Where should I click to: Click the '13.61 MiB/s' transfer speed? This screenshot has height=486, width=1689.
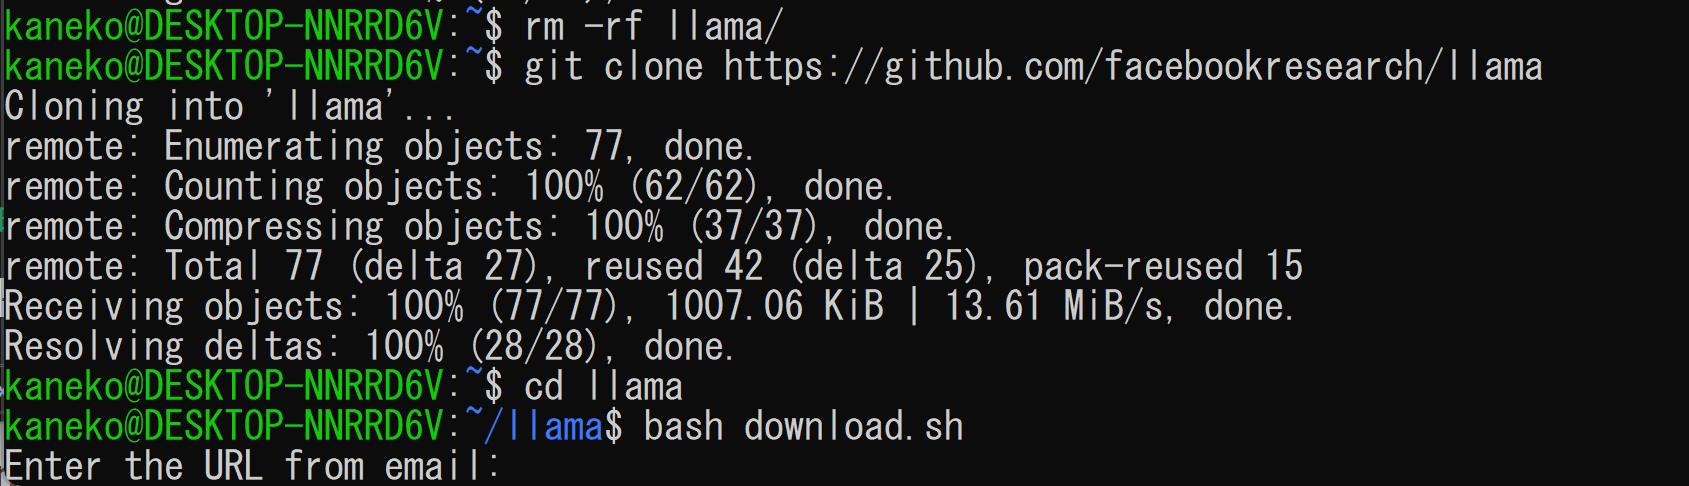pos(1055,307)
